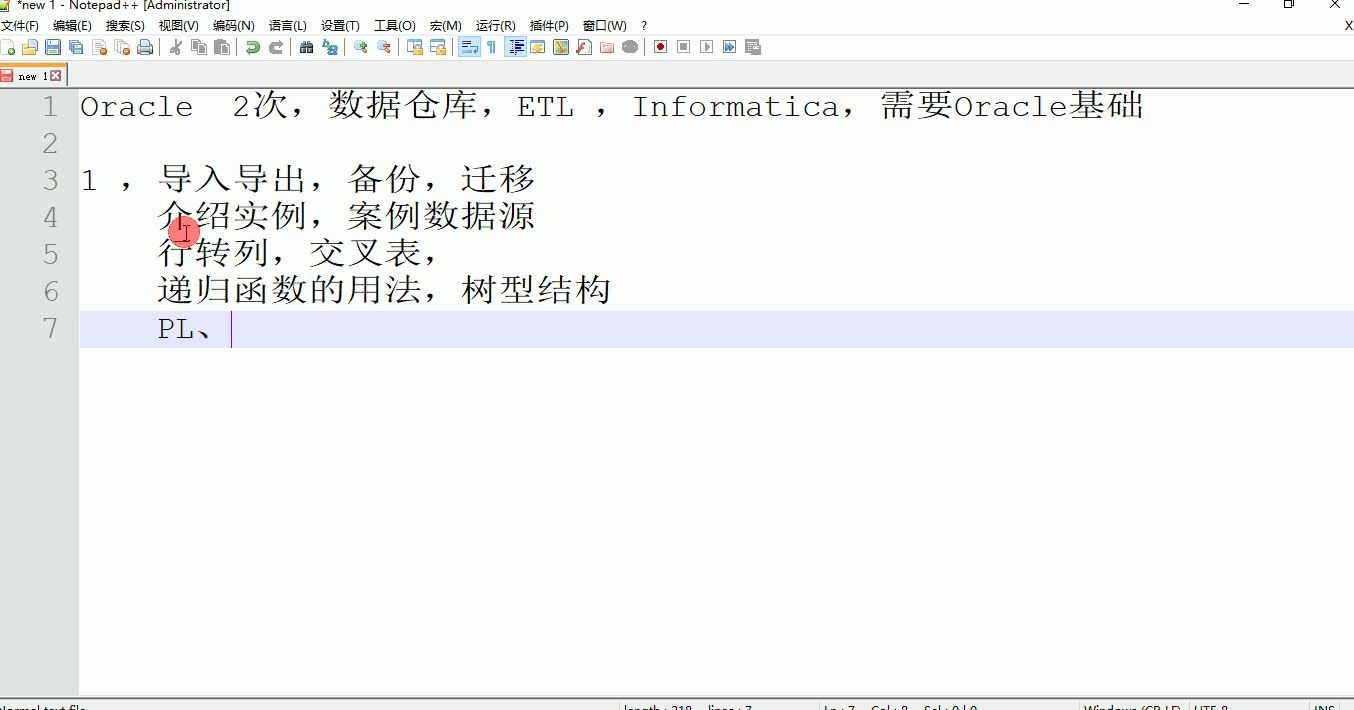Toggle synchronized vertical scrolling
Screen dimensions: 1354x710
point(415,47)
